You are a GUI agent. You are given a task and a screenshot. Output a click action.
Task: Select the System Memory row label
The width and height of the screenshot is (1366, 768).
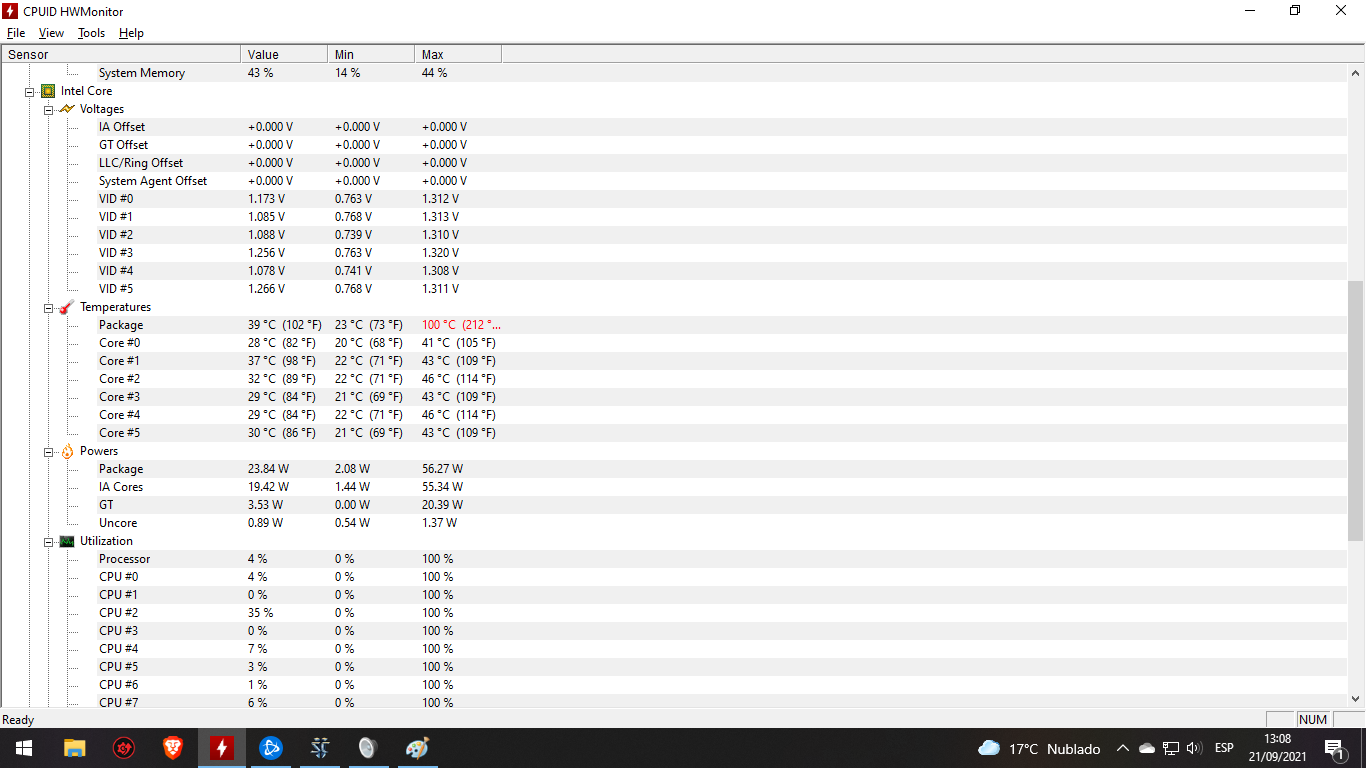coord(142,73)
